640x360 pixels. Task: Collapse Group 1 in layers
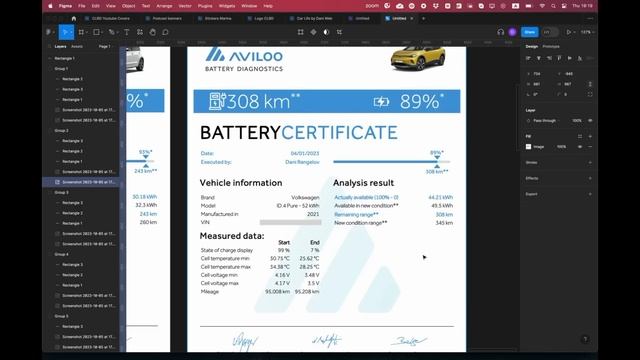(x=50, y=69)
